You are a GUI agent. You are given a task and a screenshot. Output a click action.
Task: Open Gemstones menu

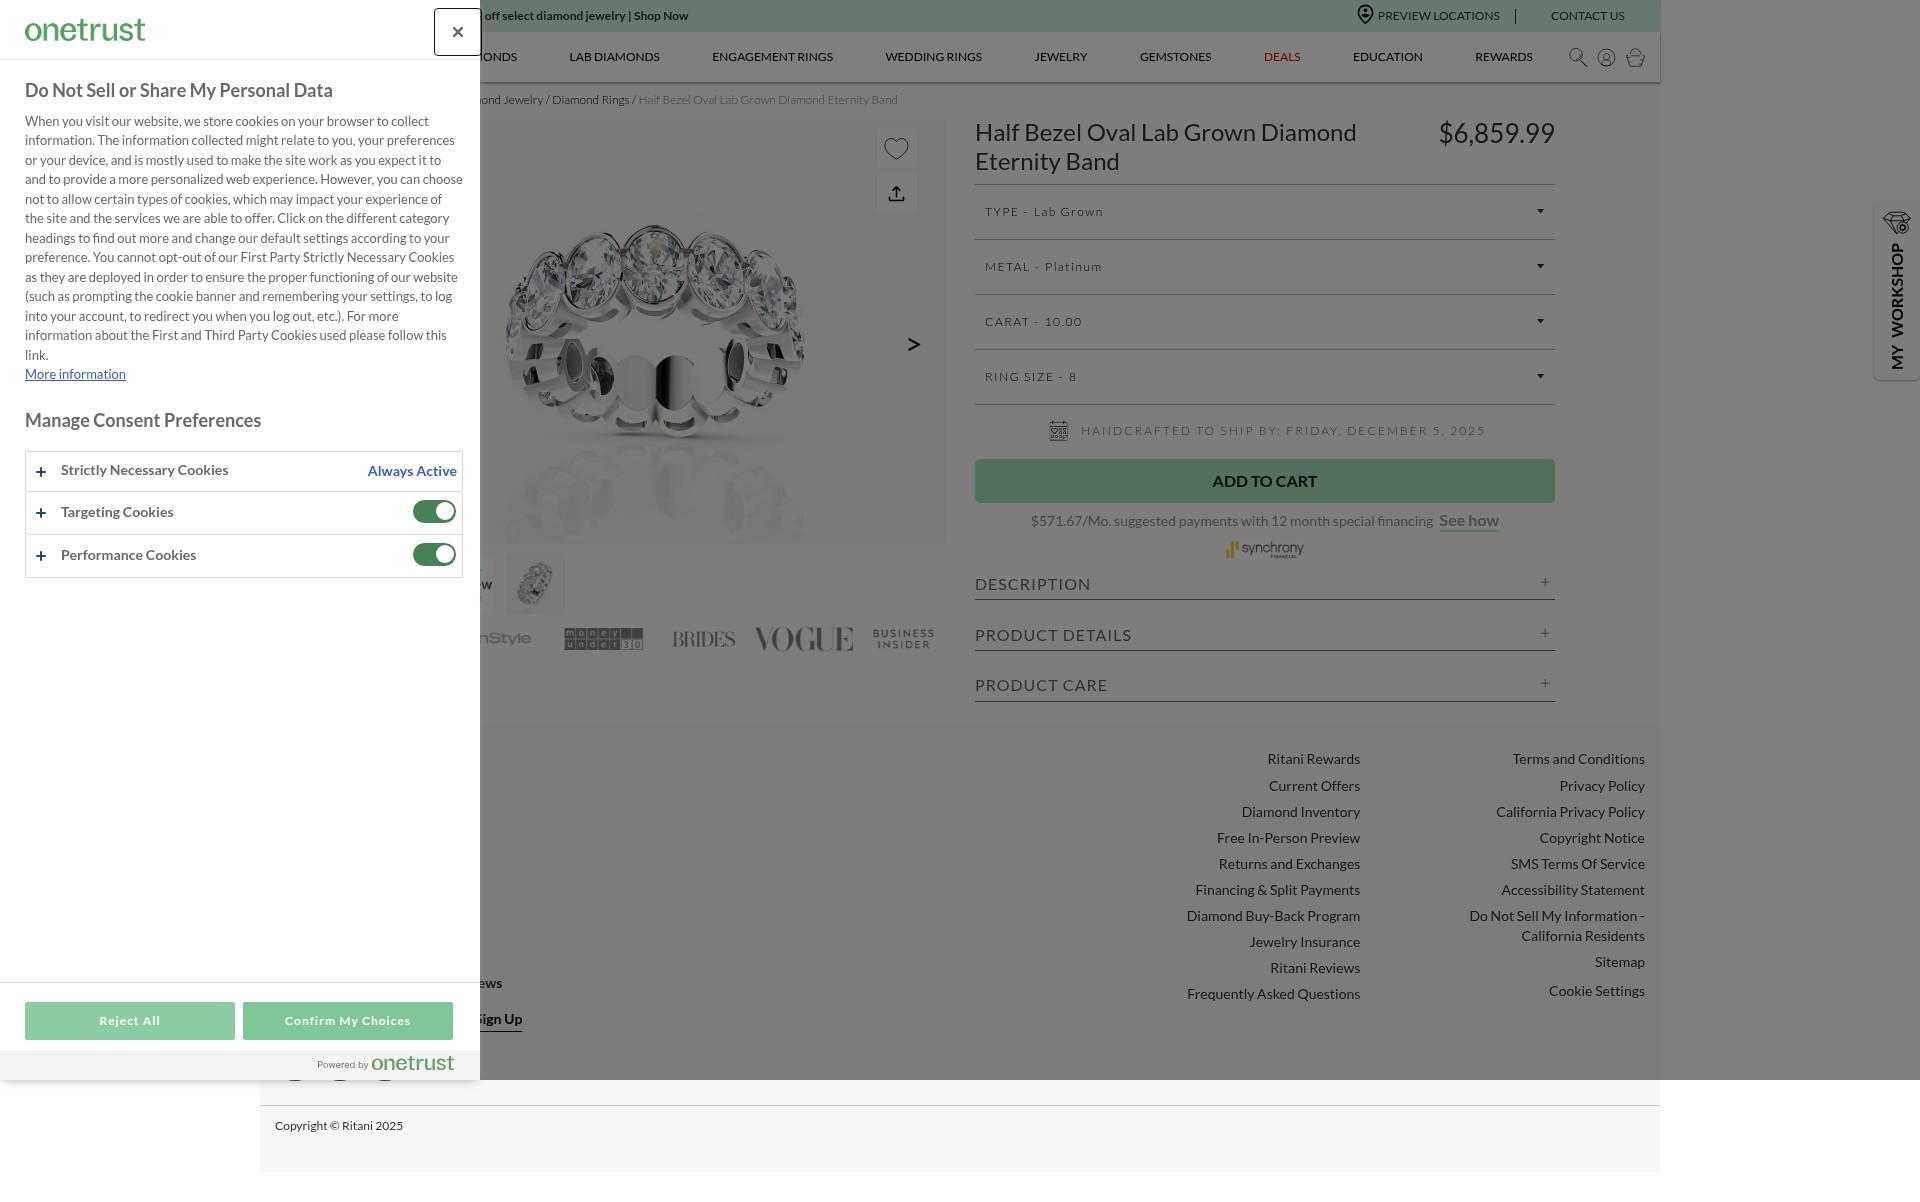[x=1175, y=57]
